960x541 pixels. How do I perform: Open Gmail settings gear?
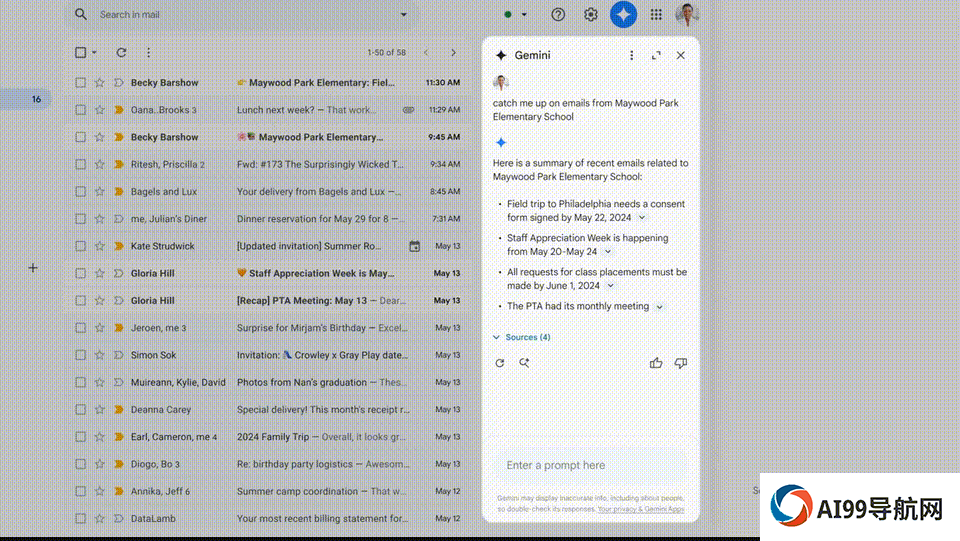[x=590, y=14]
